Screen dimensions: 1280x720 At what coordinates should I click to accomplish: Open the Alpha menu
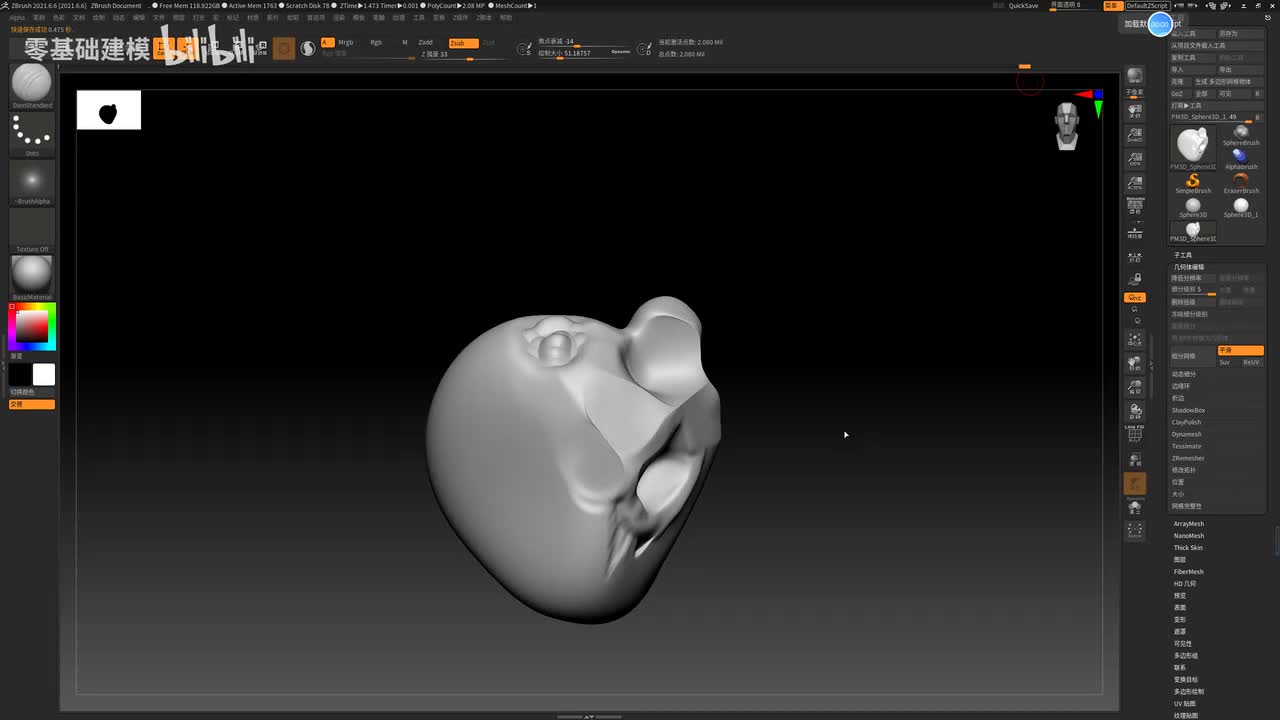[17, 18]
